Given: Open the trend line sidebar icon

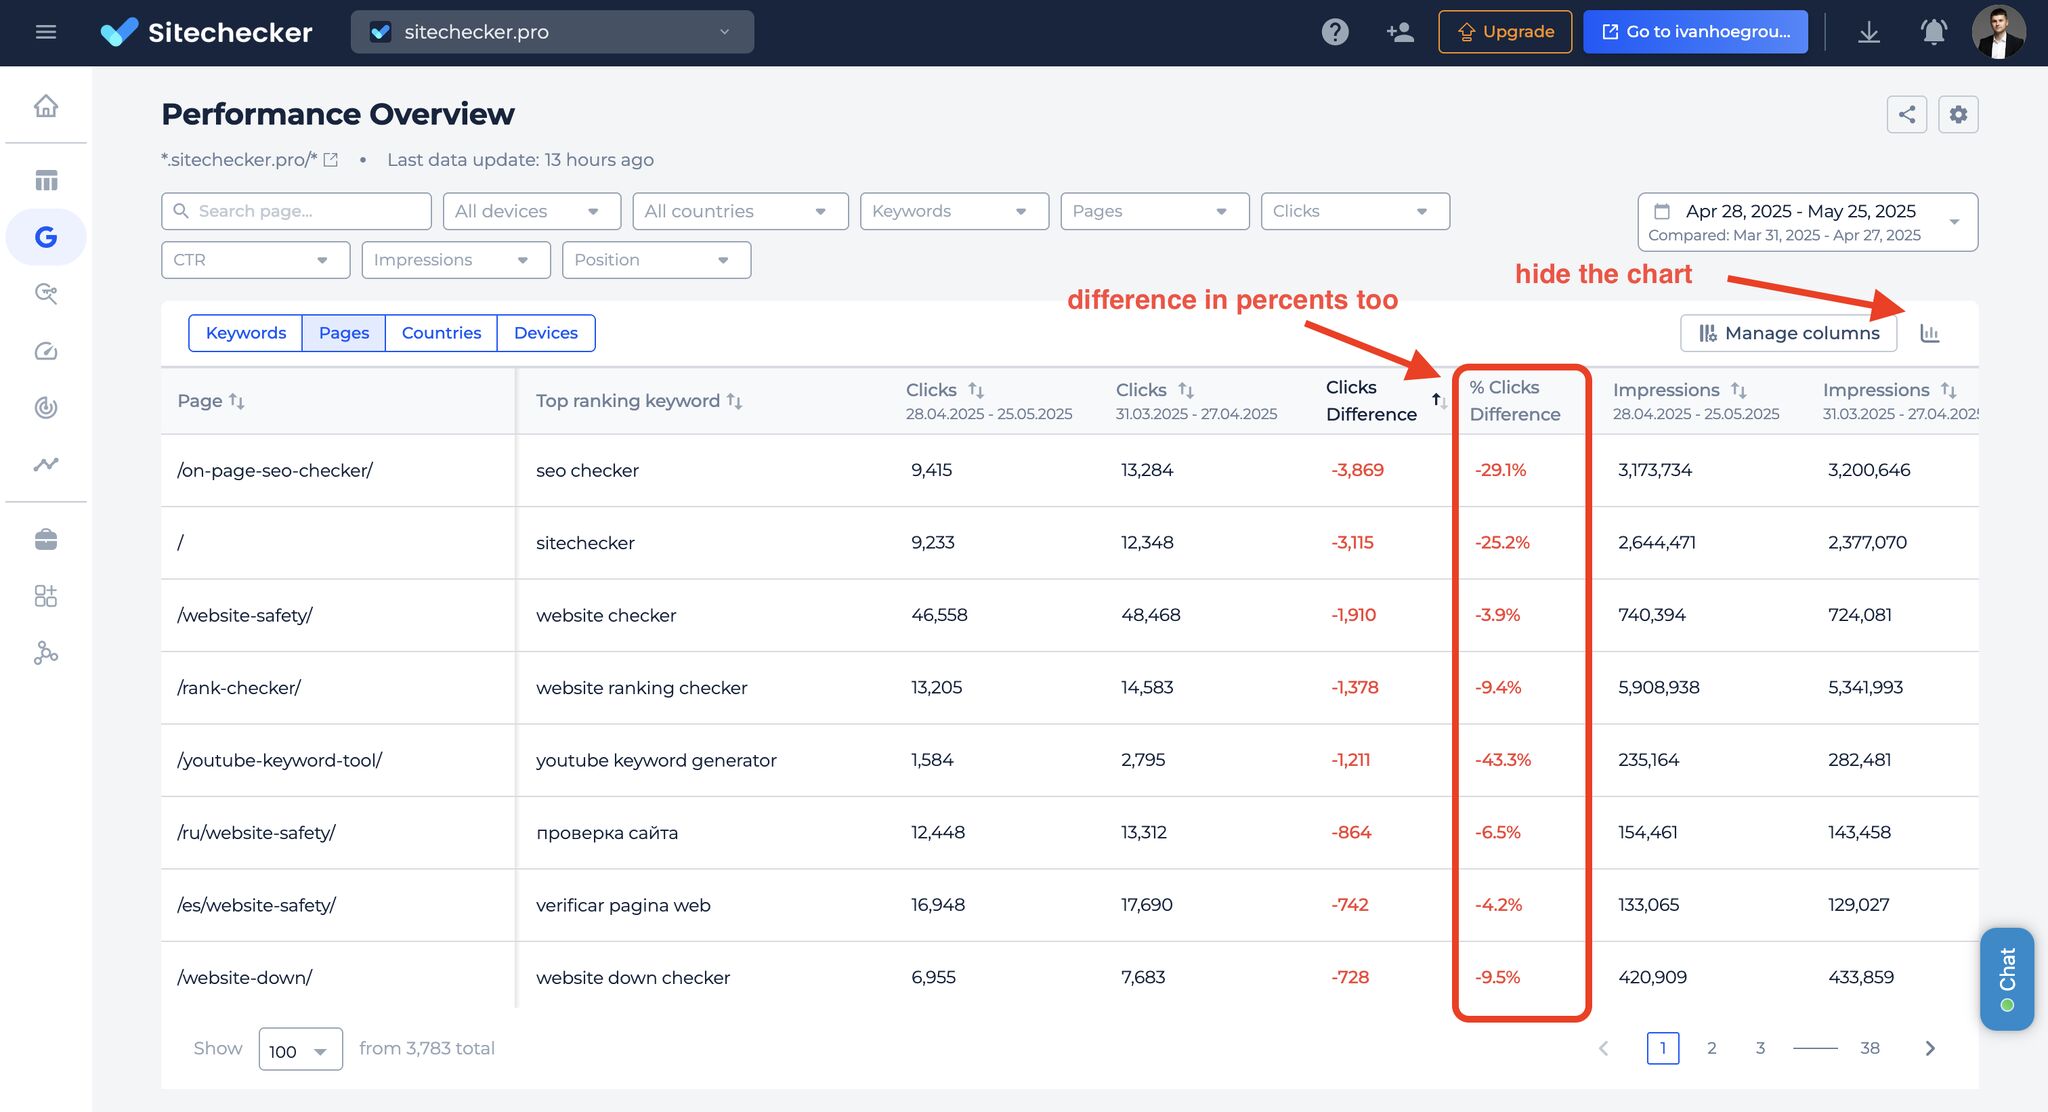Looking at the screenshot, I should click(46, 464).
